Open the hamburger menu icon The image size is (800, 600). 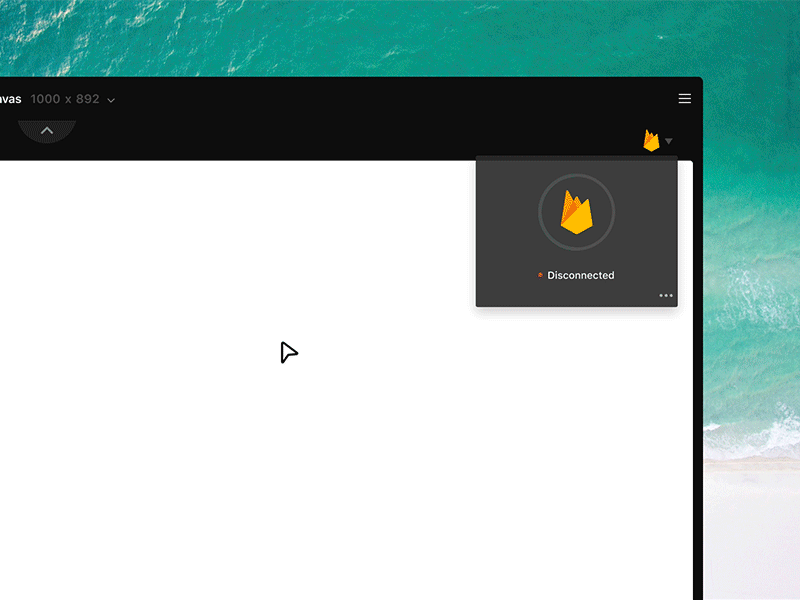685,98
